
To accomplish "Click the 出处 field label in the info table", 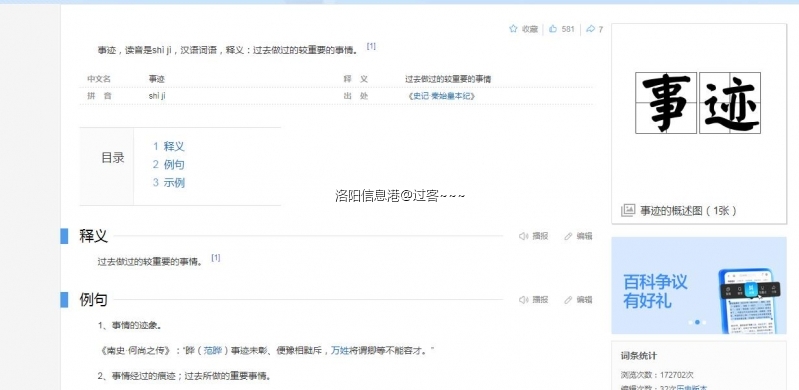I will coord(356,96).
